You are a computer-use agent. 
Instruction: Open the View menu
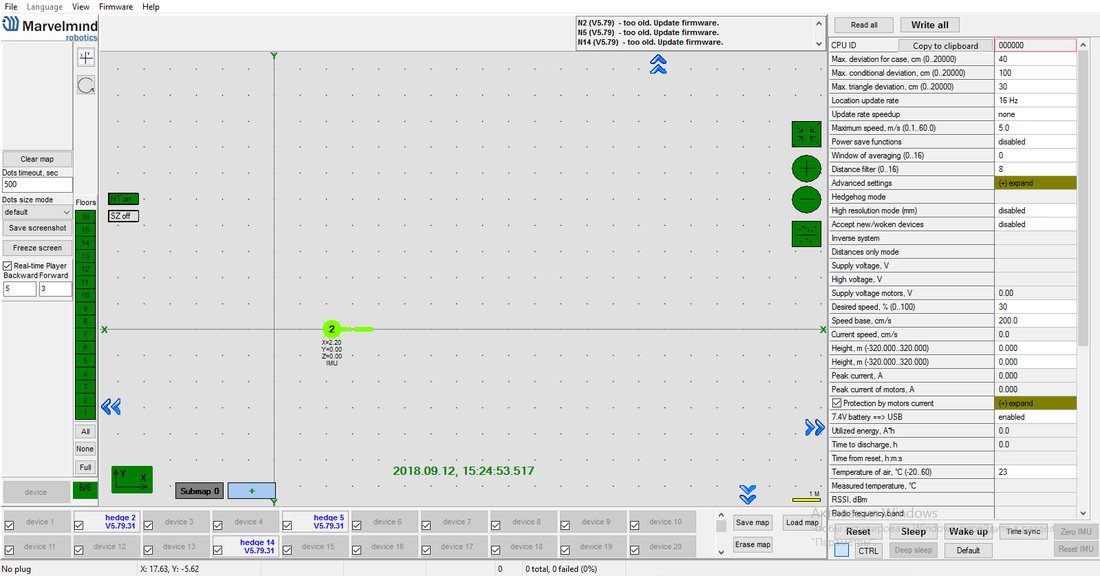pos(81,6)
